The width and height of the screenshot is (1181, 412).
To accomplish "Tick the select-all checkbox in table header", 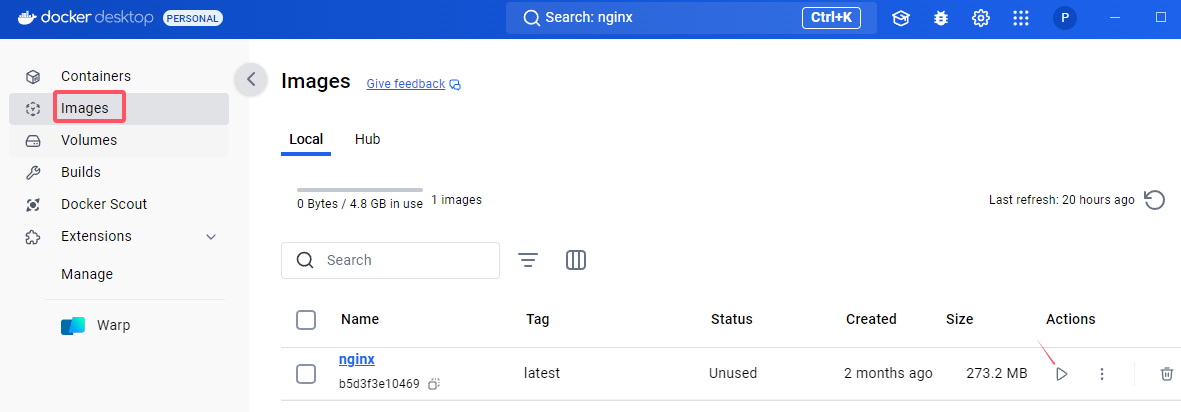I will pos(306,319).
